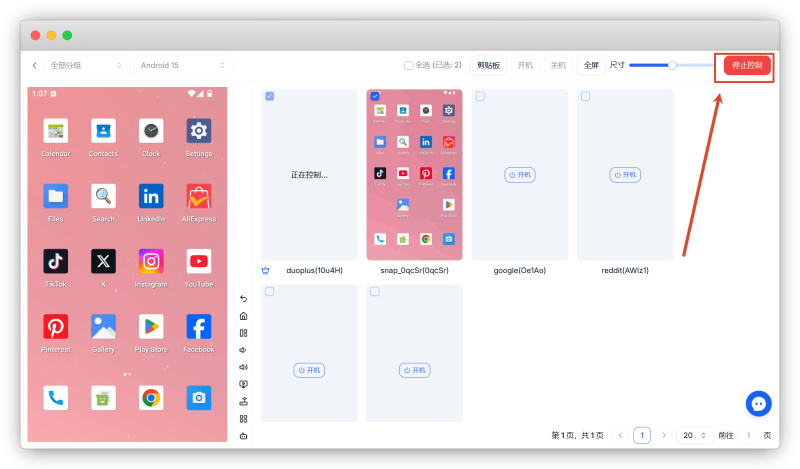Click the red 停止控制 stop control button
800x469 pixels.
click(x=747, y=65)
